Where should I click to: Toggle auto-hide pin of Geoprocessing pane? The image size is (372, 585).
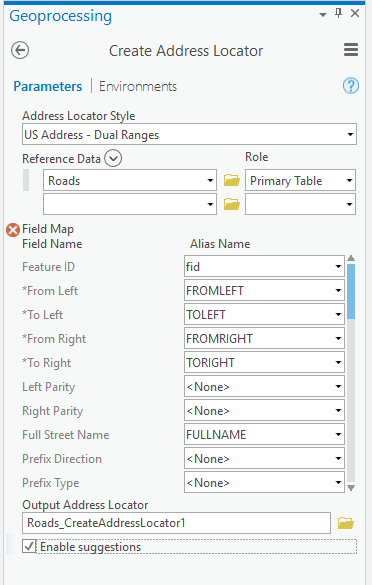point(338,13)
